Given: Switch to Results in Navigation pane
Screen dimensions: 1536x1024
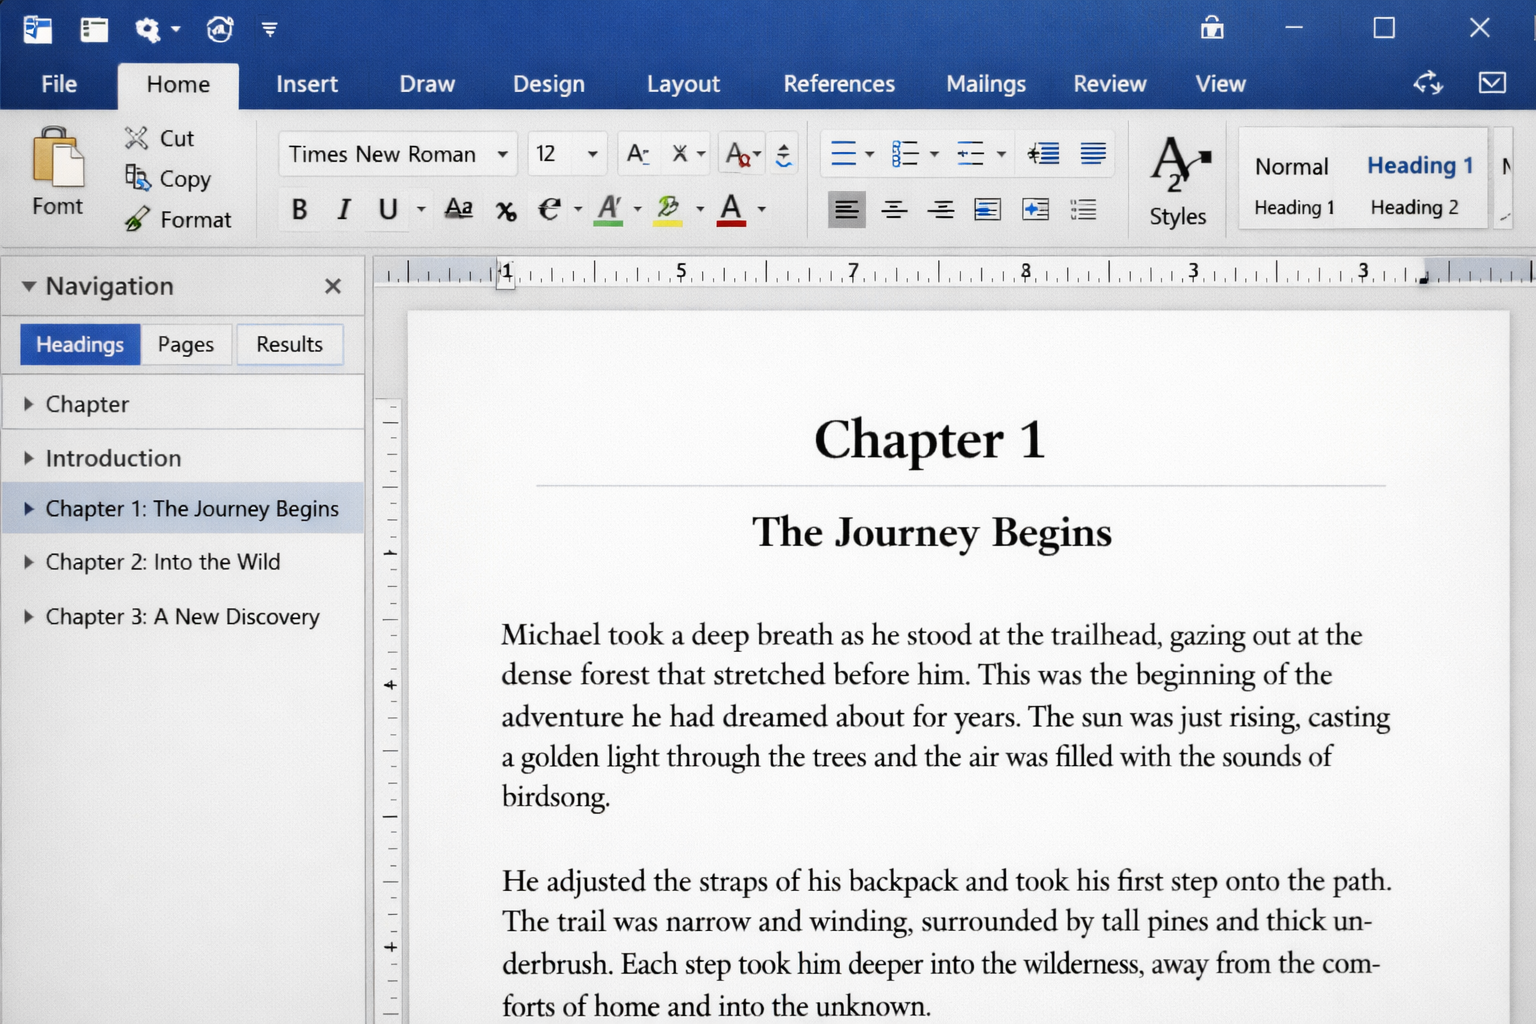Looking at the screenshot, I should 290,344.
